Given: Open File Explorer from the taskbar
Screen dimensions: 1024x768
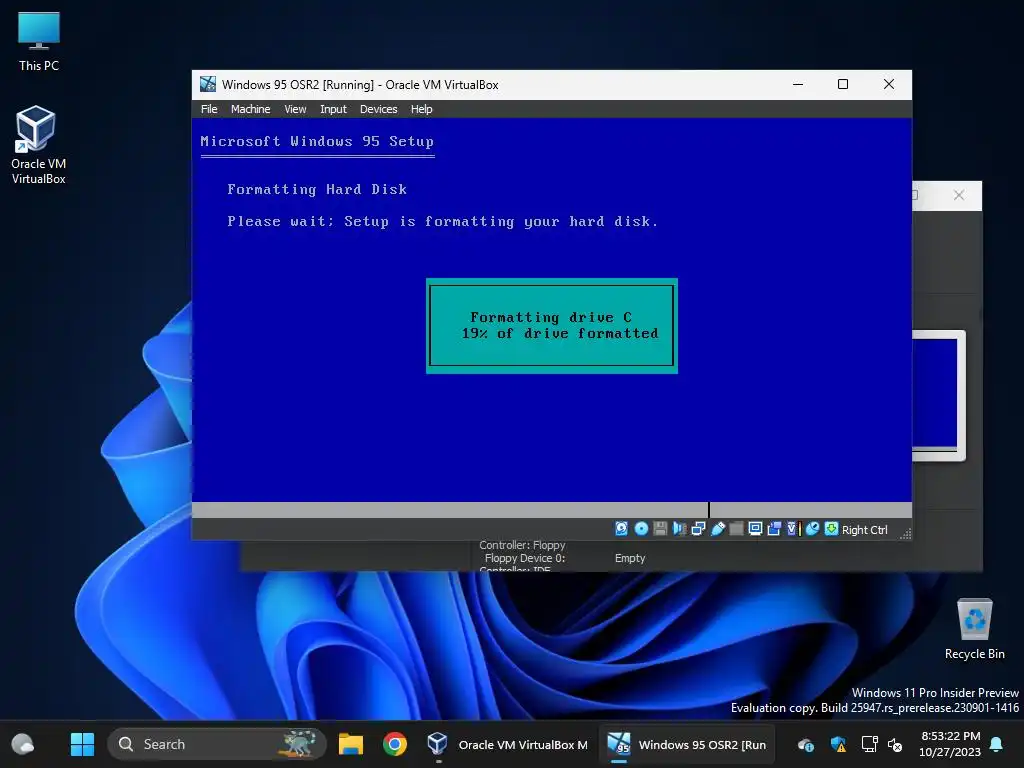Looking at the screenshot, I should click(351, 744).
